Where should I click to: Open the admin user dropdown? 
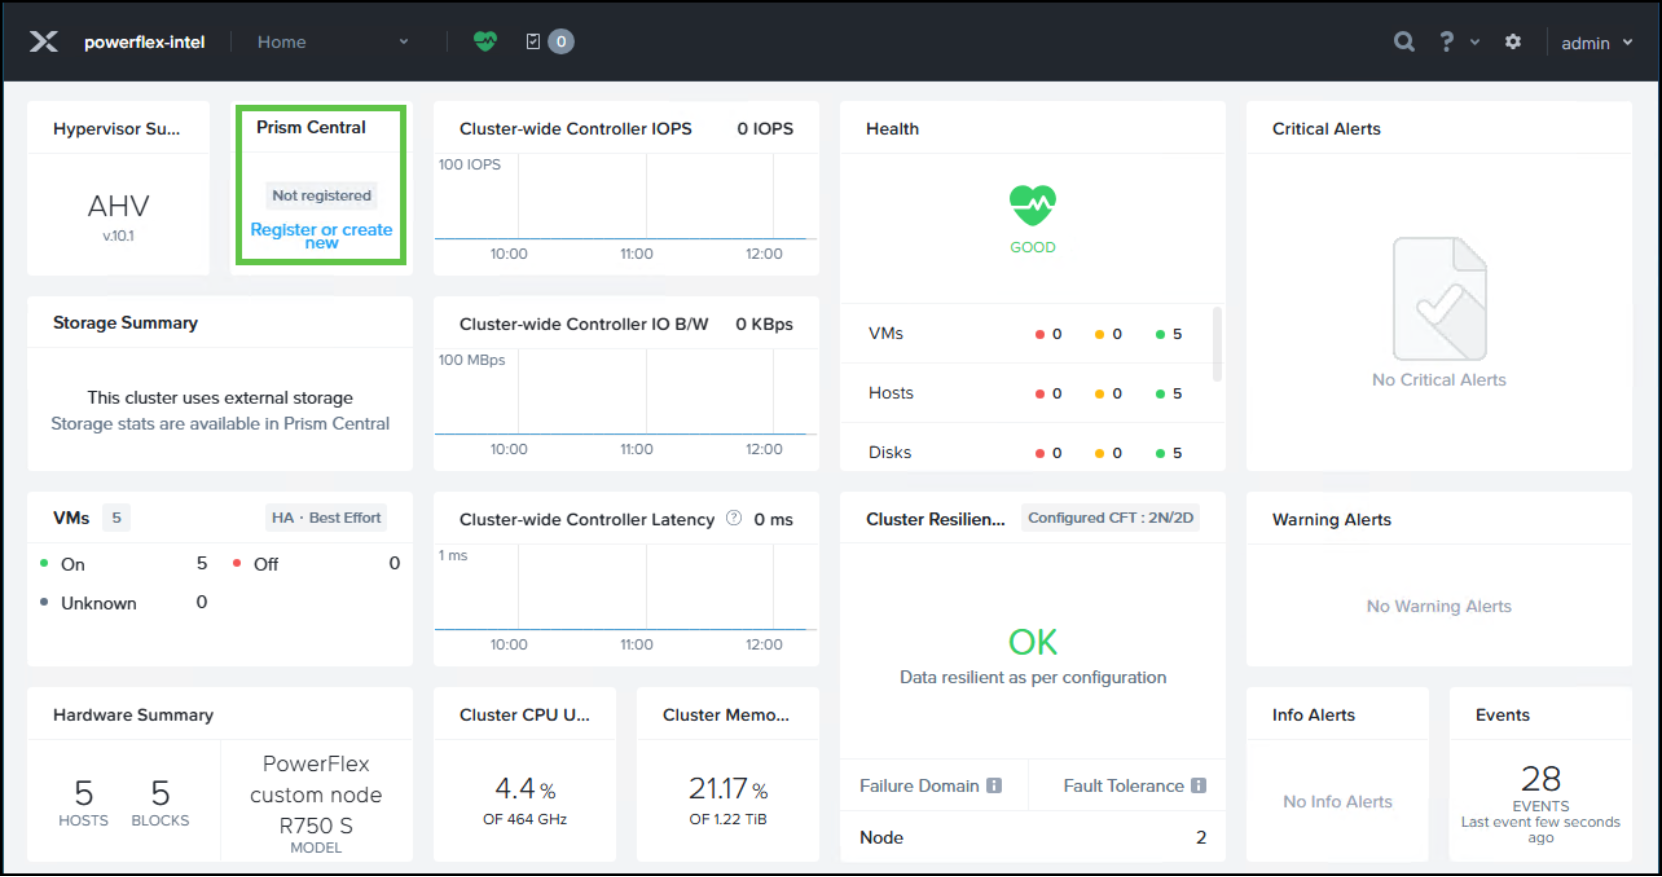coord(1597,43)
